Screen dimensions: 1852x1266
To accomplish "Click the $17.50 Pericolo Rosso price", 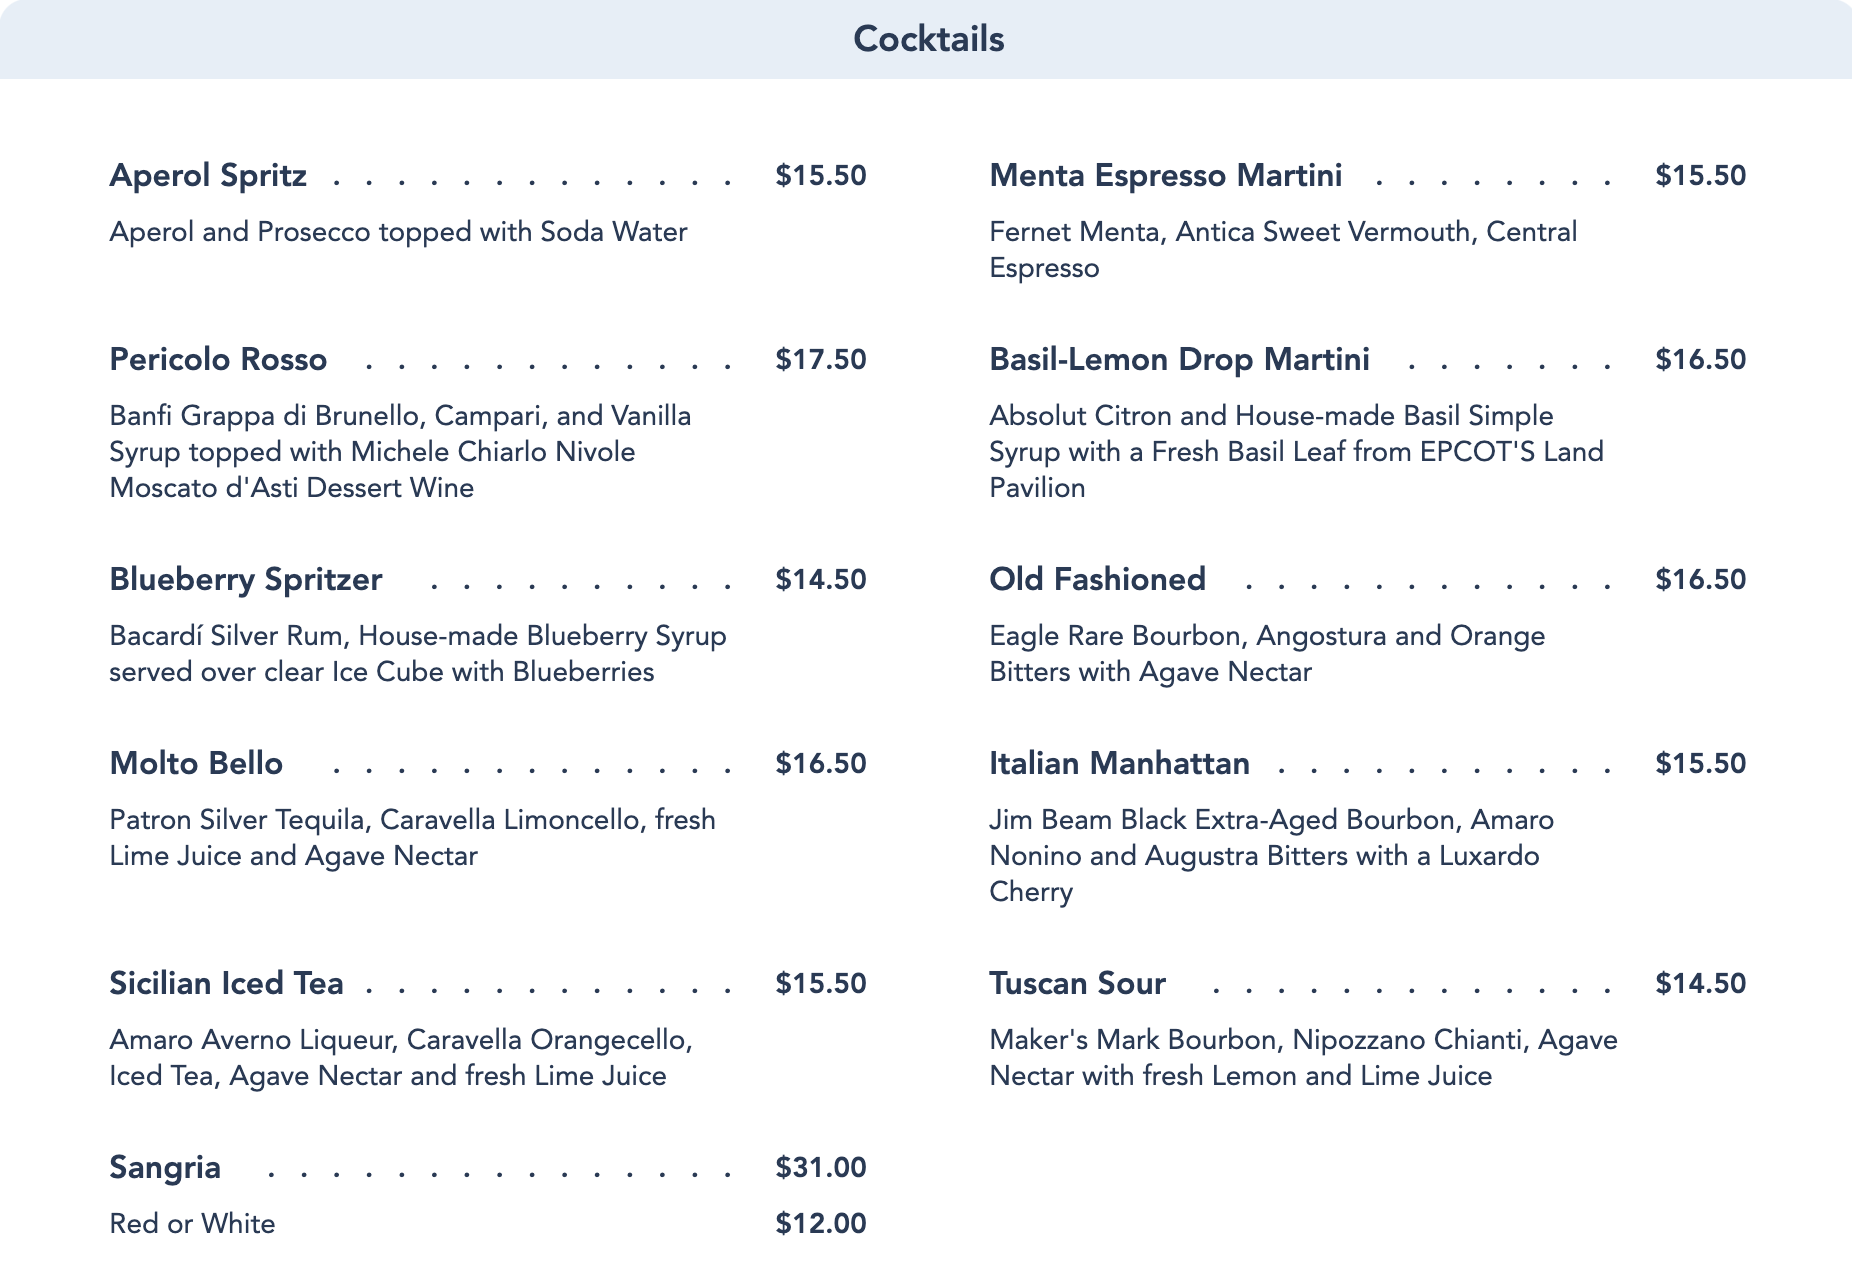I will point(820,359).
